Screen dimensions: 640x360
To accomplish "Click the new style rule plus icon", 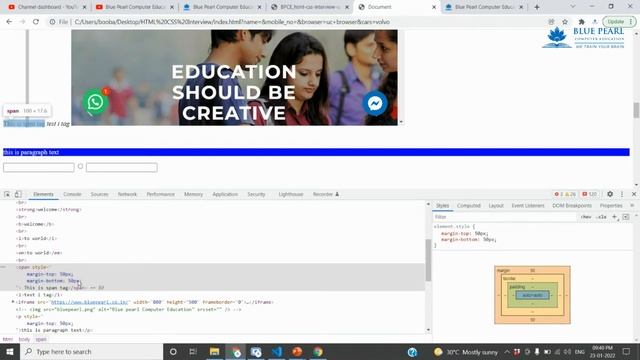I will tap(615, 217).
